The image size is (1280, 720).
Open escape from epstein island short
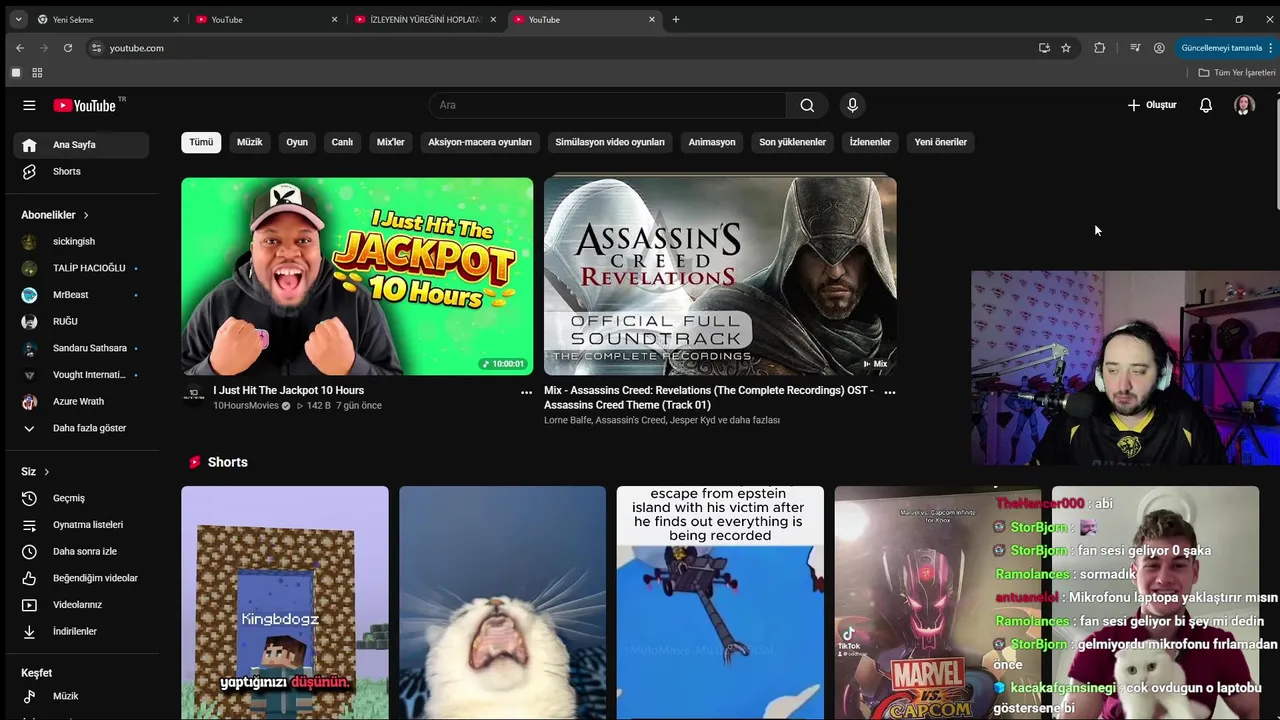[720, 603]
